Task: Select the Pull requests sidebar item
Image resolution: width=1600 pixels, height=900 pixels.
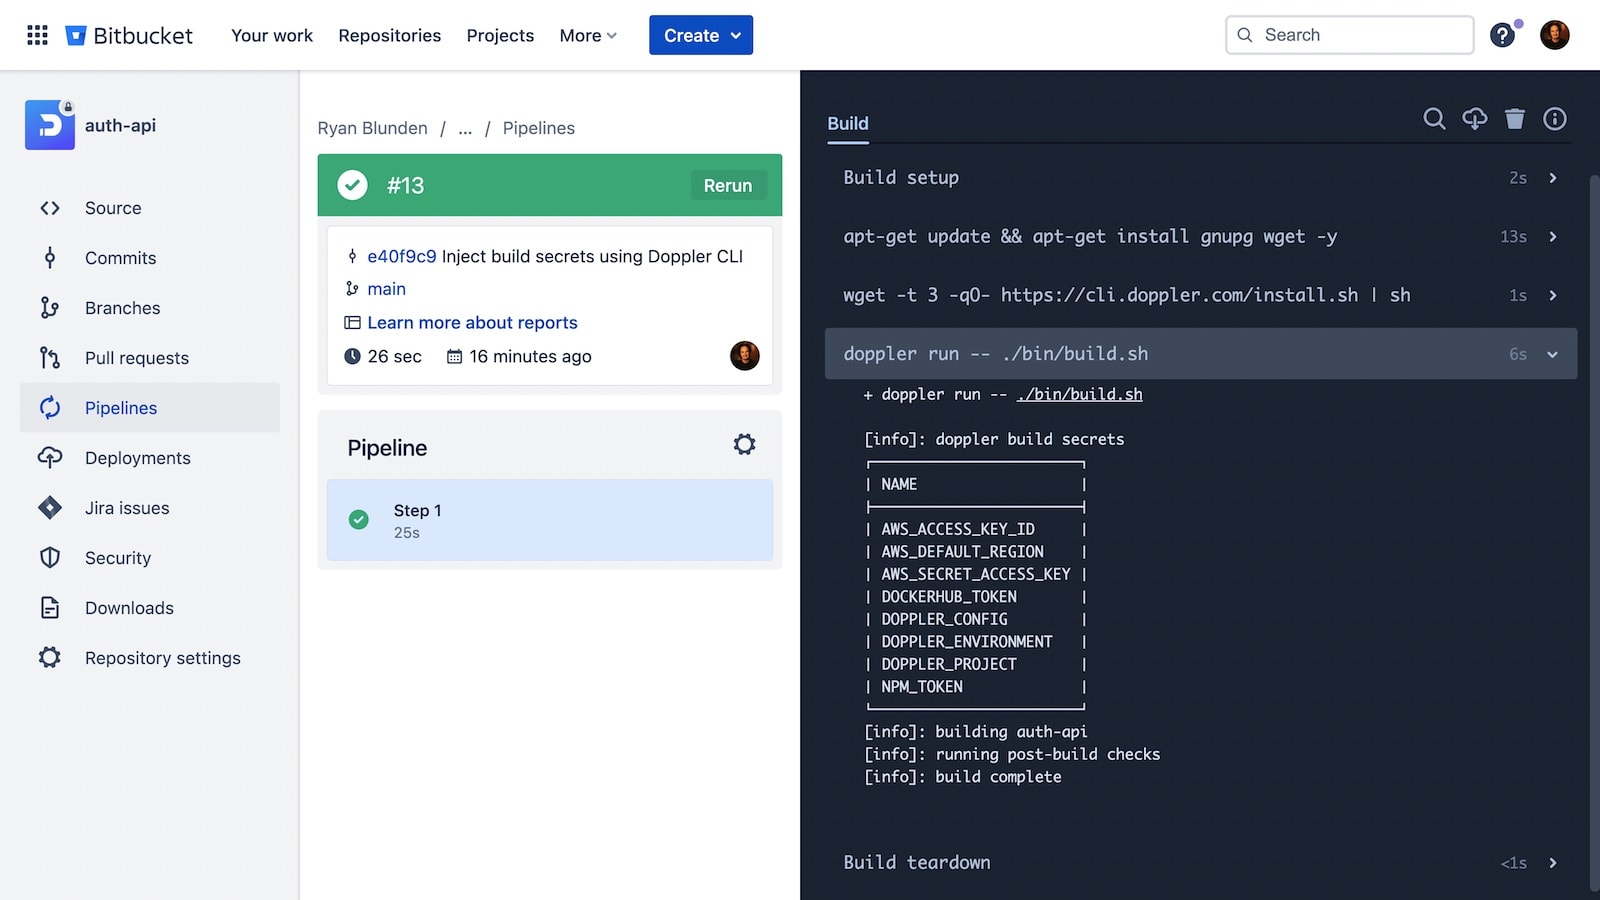Action: tap(135, 357)
